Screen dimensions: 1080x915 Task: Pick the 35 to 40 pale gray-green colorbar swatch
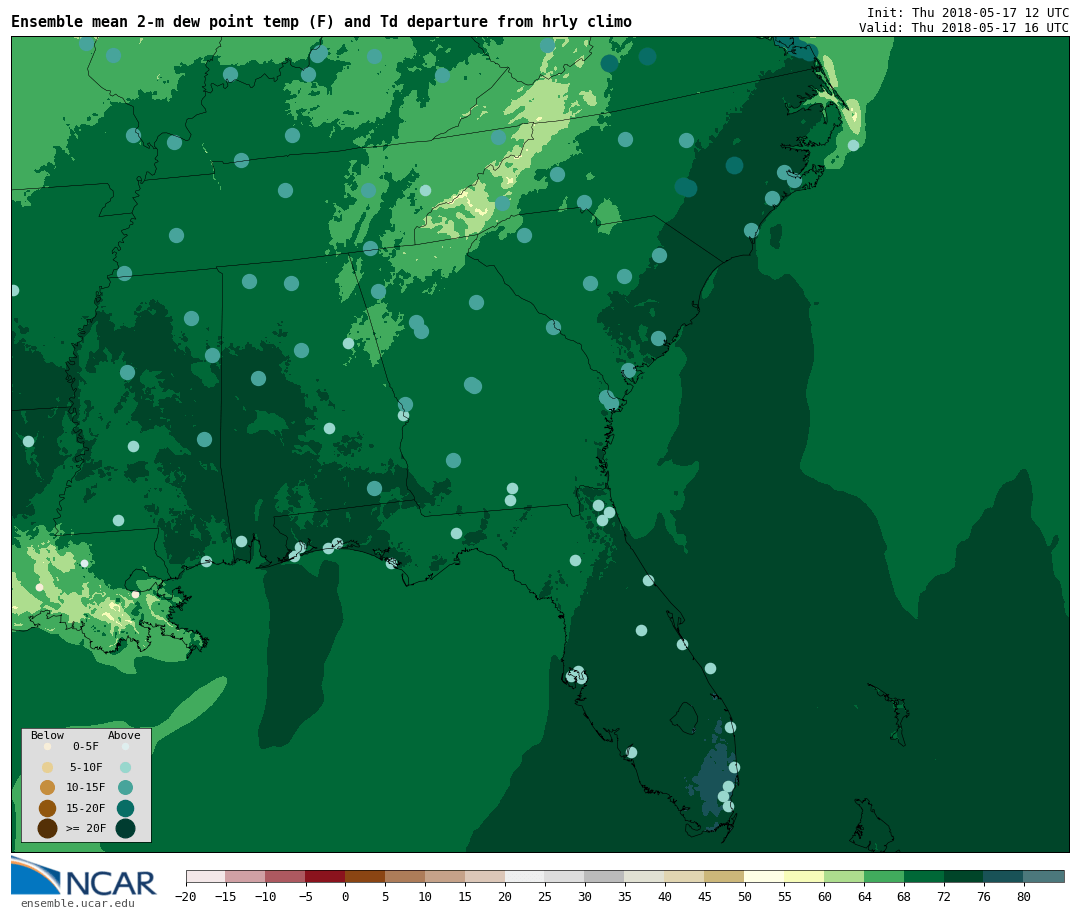click(645, 877)
